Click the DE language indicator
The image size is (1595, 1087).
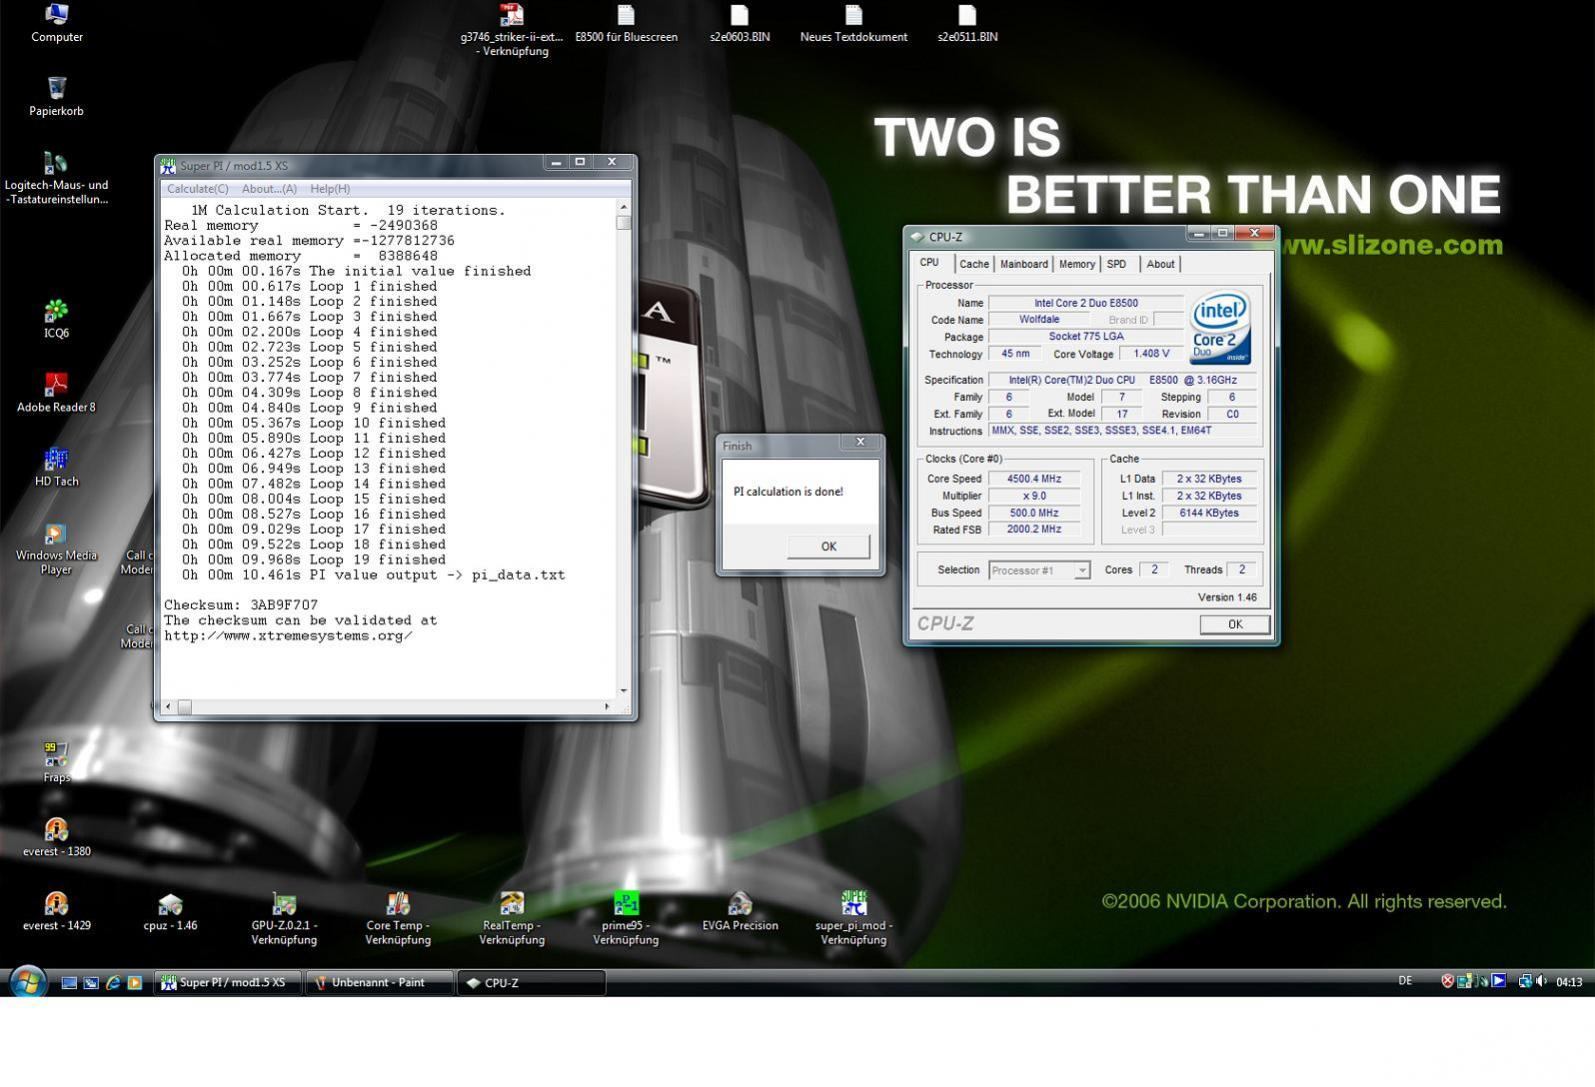[x=1405, y=981]
